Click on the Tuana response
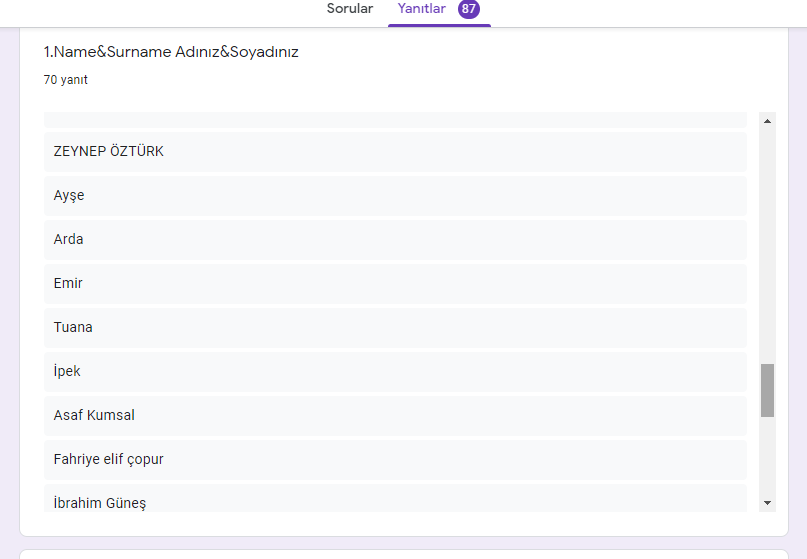This screenshot has height=559, width=807. coord(395,328)
